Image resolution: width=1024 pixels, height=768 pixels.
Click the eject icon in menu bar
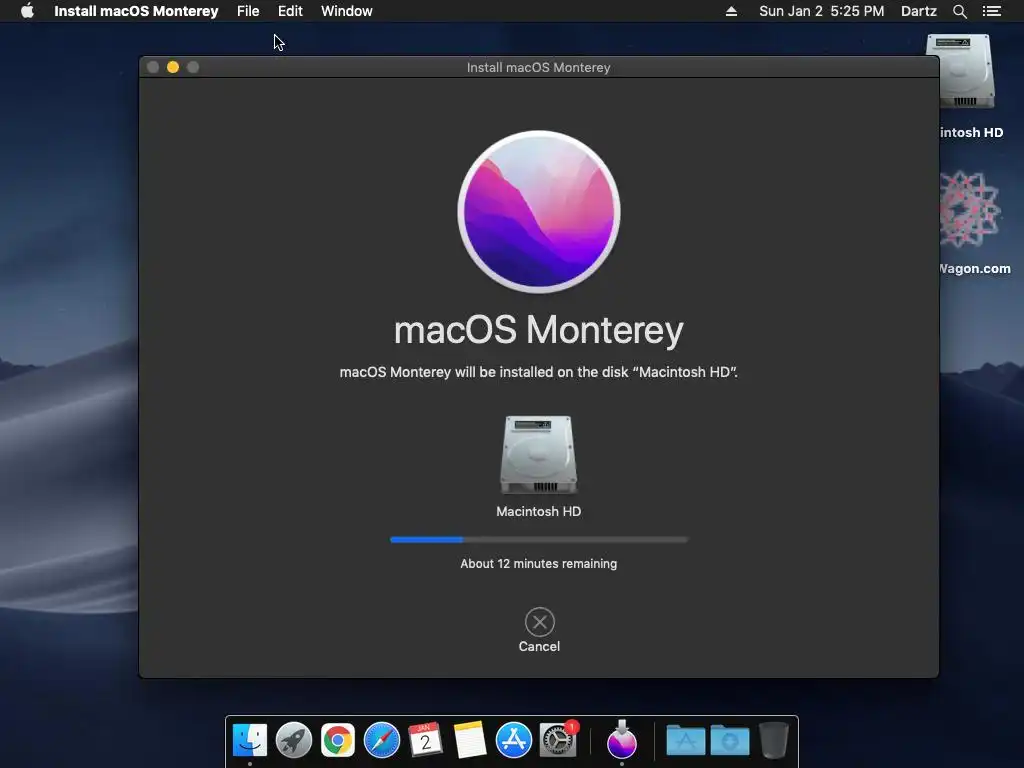click(731, 11)
